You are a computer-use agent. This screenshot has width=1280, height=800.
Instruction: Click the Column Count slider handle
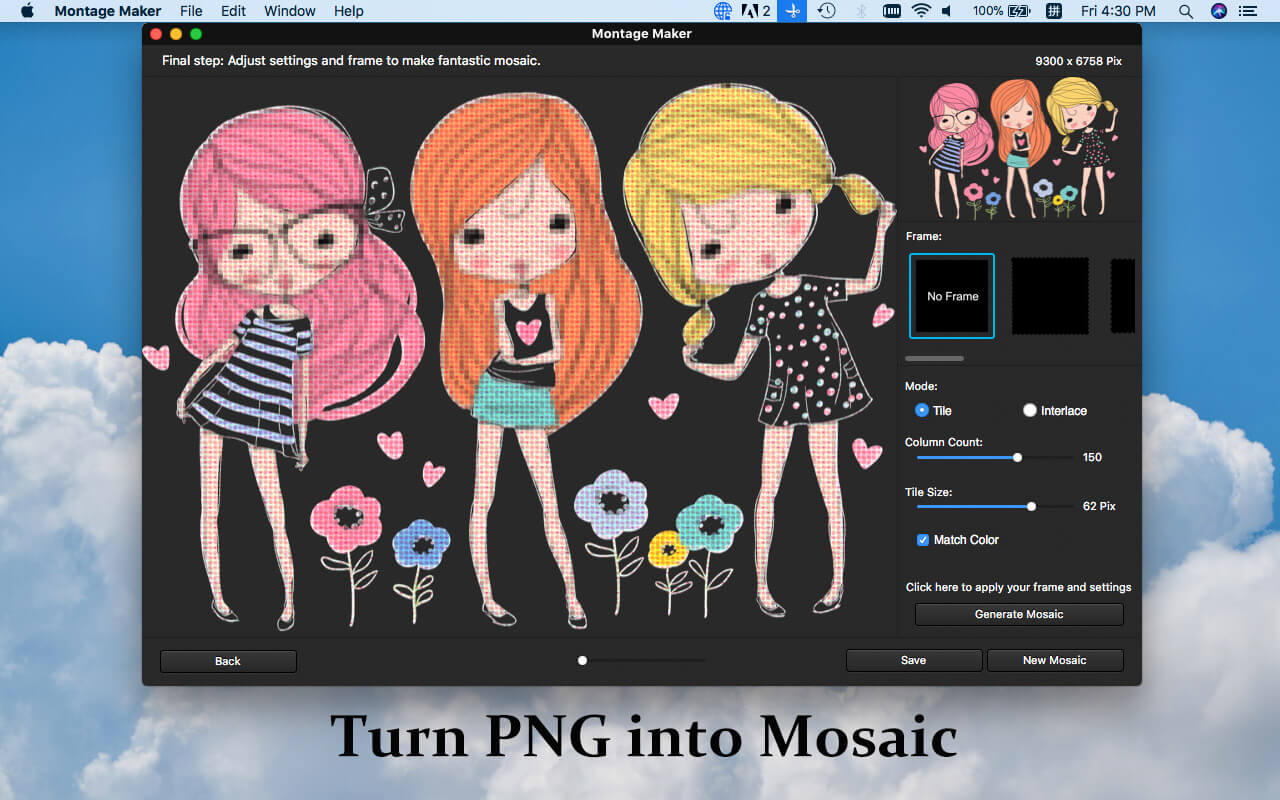[x=1017, y=457]
